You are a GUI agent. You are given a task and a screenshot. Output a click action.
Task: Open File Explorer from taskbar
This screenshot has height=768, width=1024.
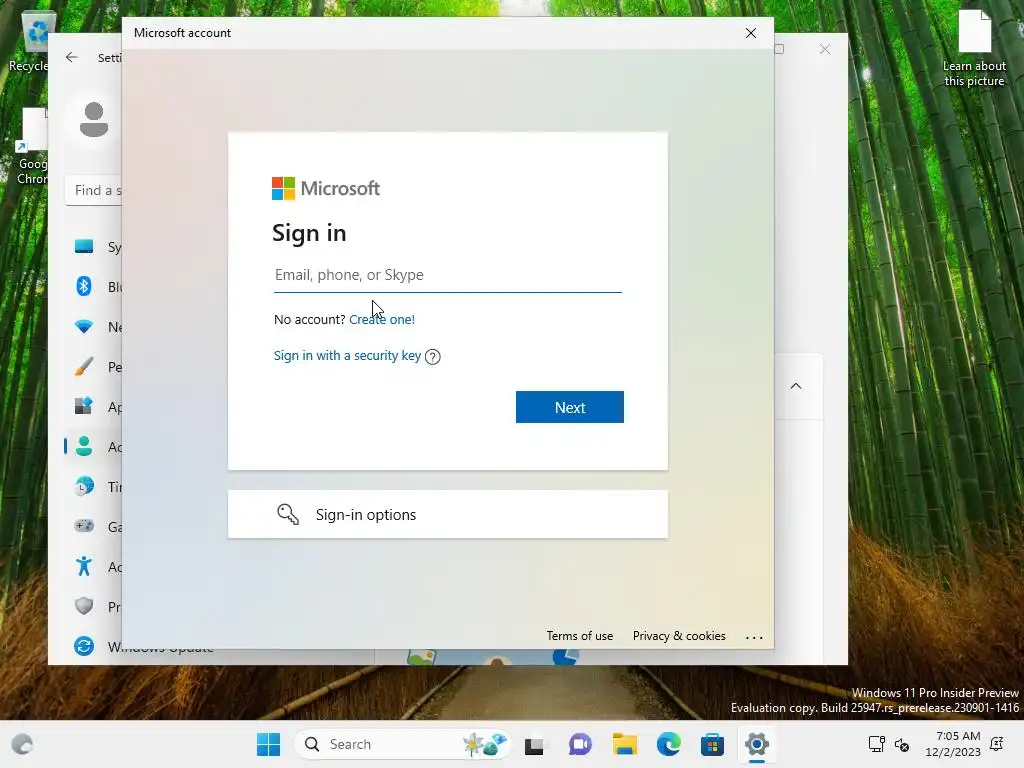tap(624, 744)
